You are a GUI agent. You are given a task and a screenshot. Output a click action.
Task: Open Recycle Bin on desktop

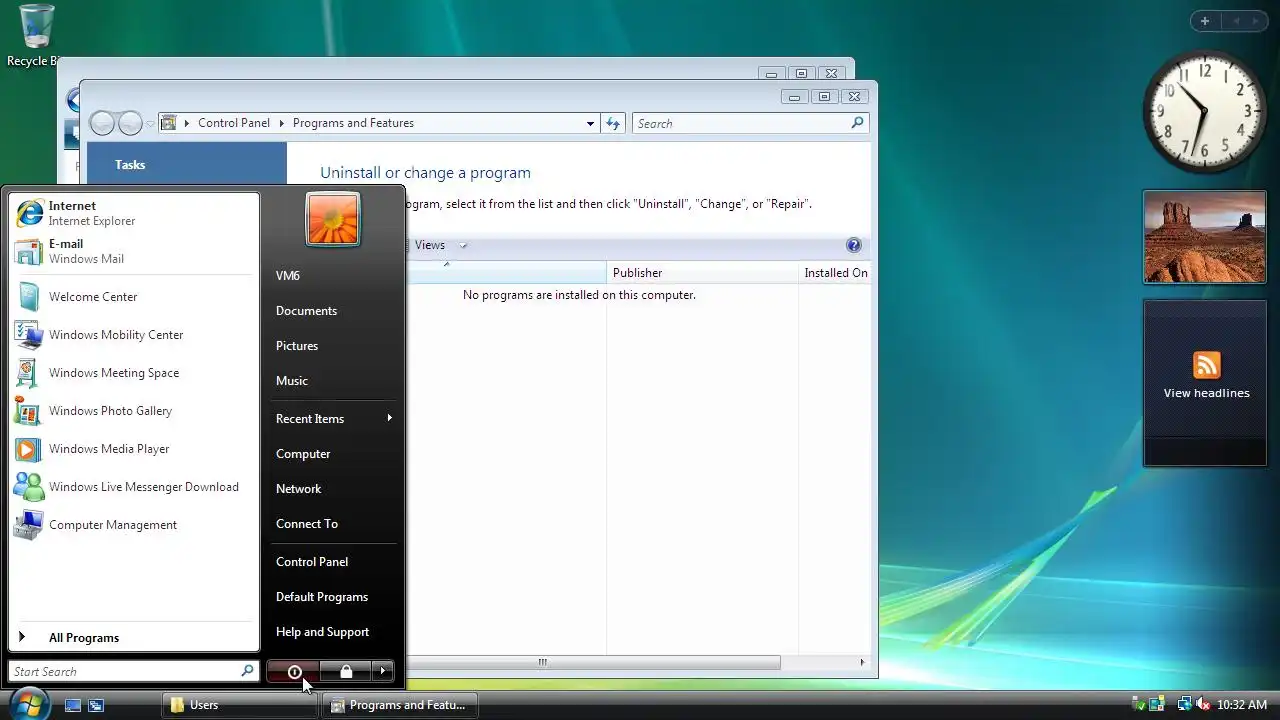coord(35,35)
